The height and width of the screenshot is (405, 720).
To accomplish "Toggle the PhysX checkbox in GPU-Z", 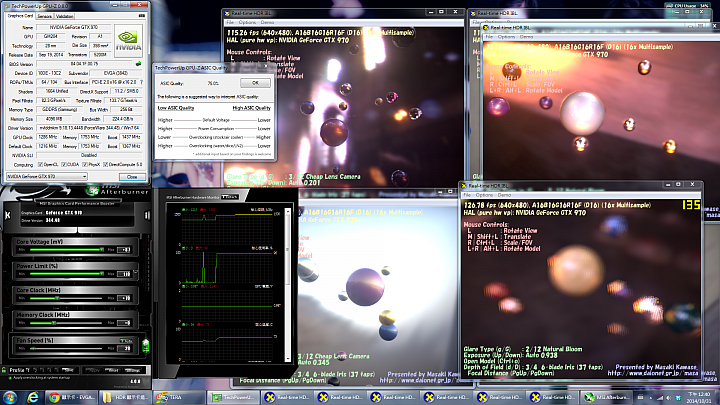I will tap(85, 164).
